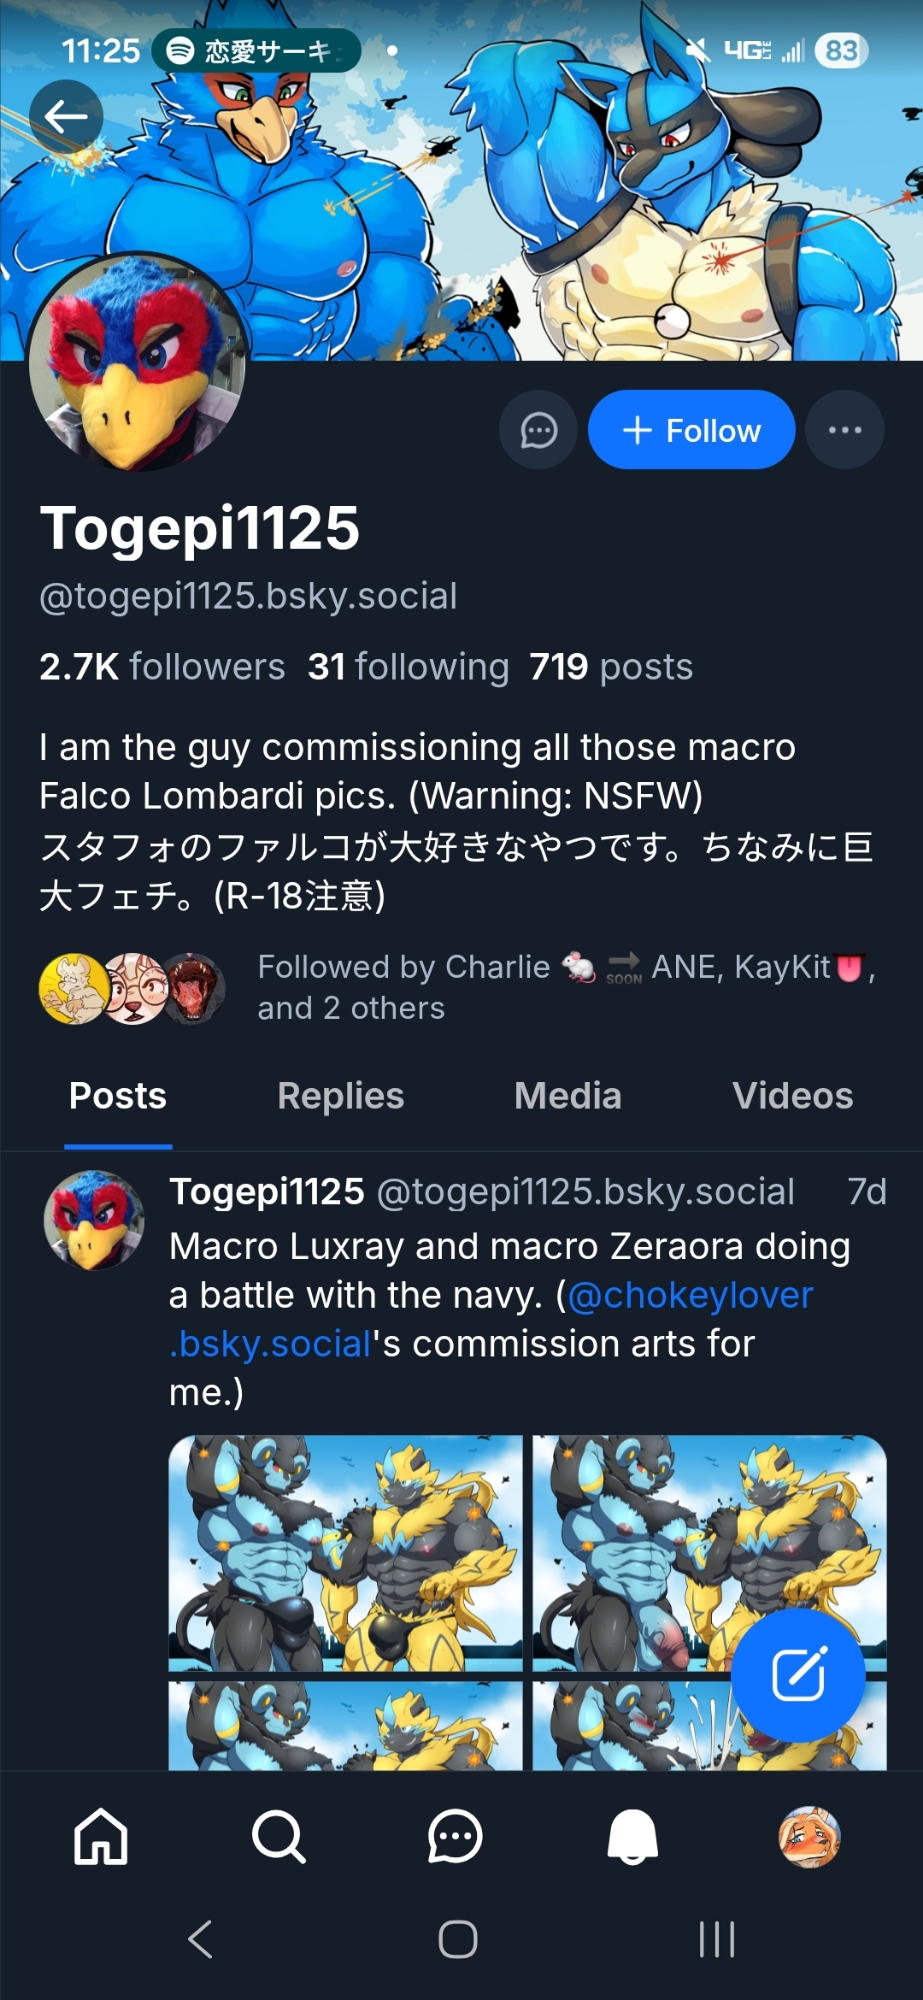Open Chat in the bottom navigation
Screen dimensions: 923x2000
455,1837
